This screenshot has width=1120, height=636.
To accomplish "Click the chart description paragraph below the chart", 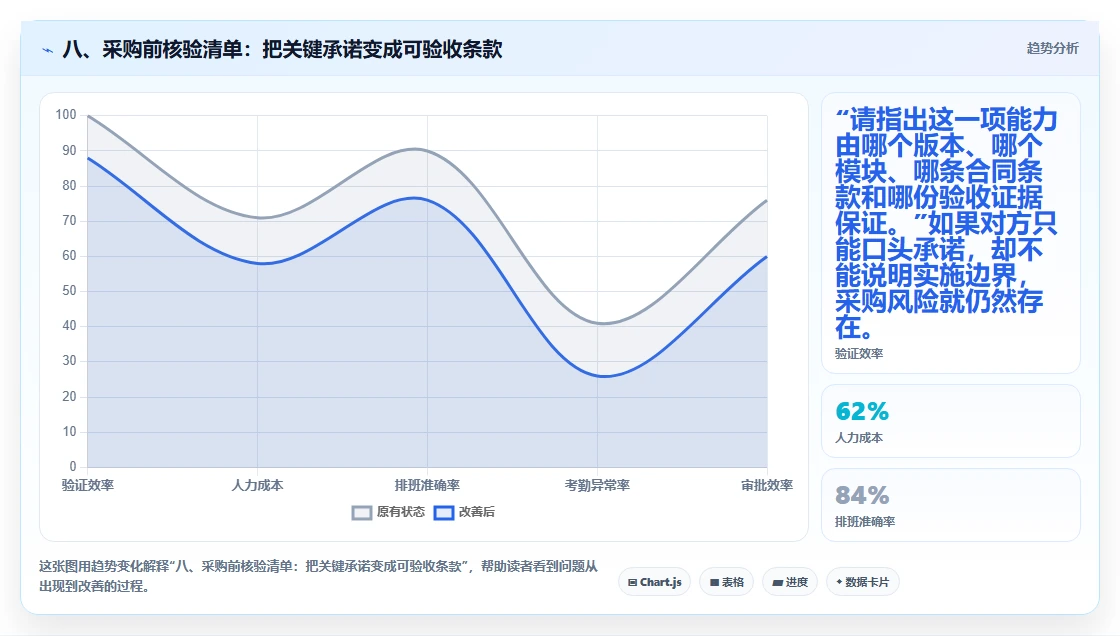I will [318, 576].
